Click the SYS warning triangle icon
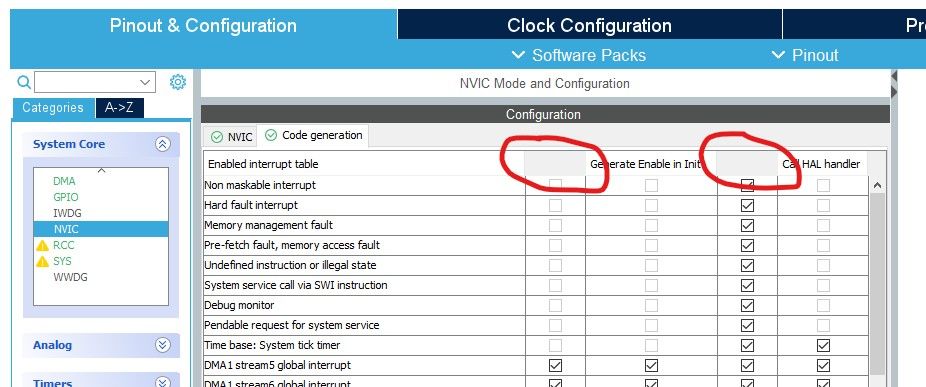This screenshot has height=387, width=926. 43,261
